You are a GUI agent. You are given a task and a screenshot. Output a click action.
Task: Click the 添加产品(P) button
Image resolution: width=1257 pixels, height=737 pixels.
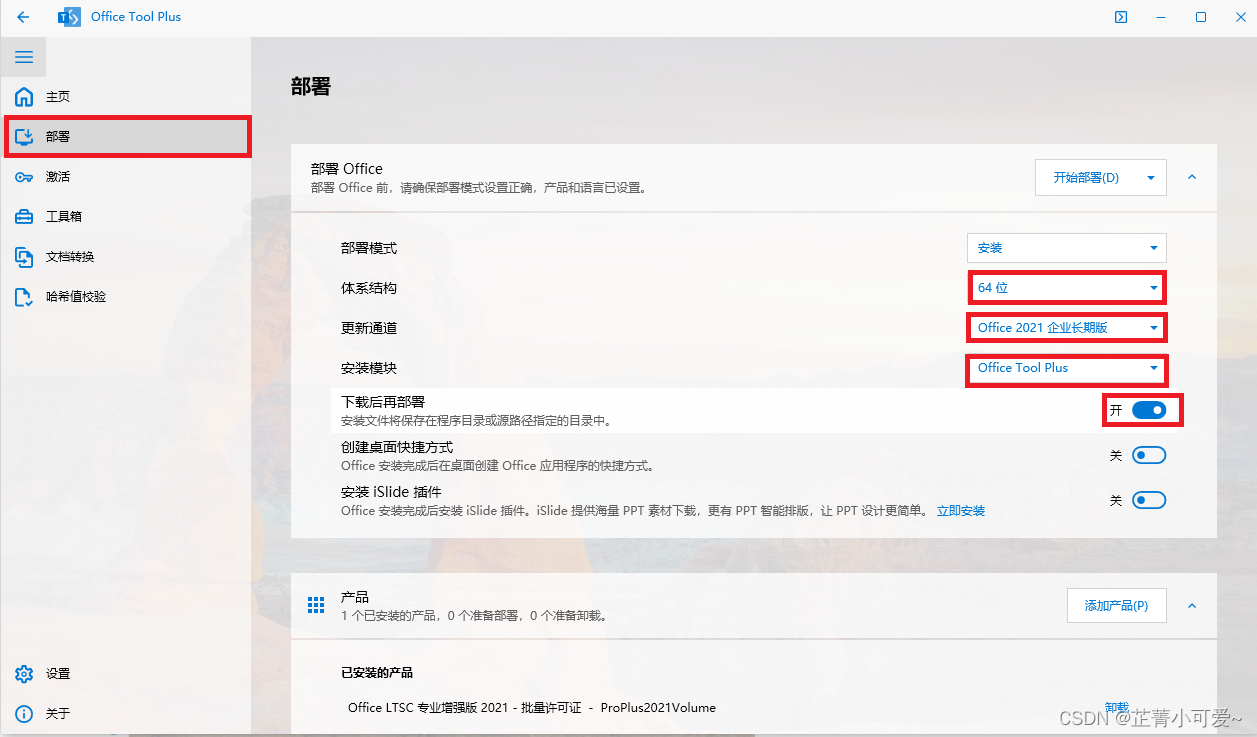[1117, 605]
